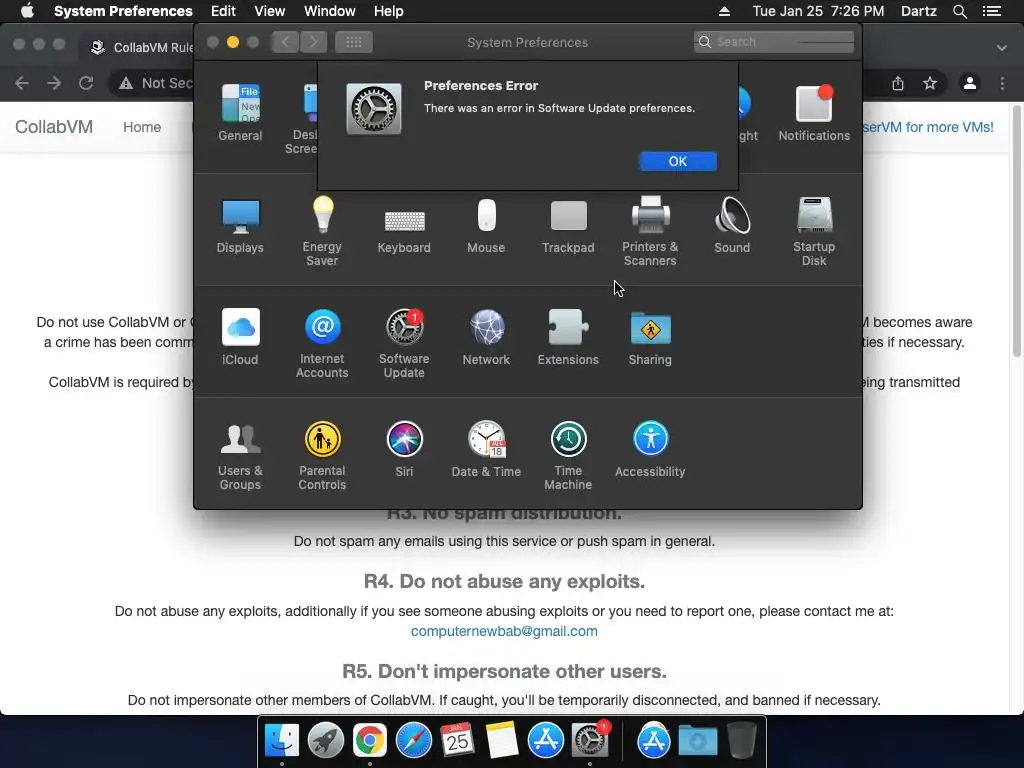Click the Show All grid button
Screen dimensions: 1024x768
pyautogui.click(x=354, y=42)
